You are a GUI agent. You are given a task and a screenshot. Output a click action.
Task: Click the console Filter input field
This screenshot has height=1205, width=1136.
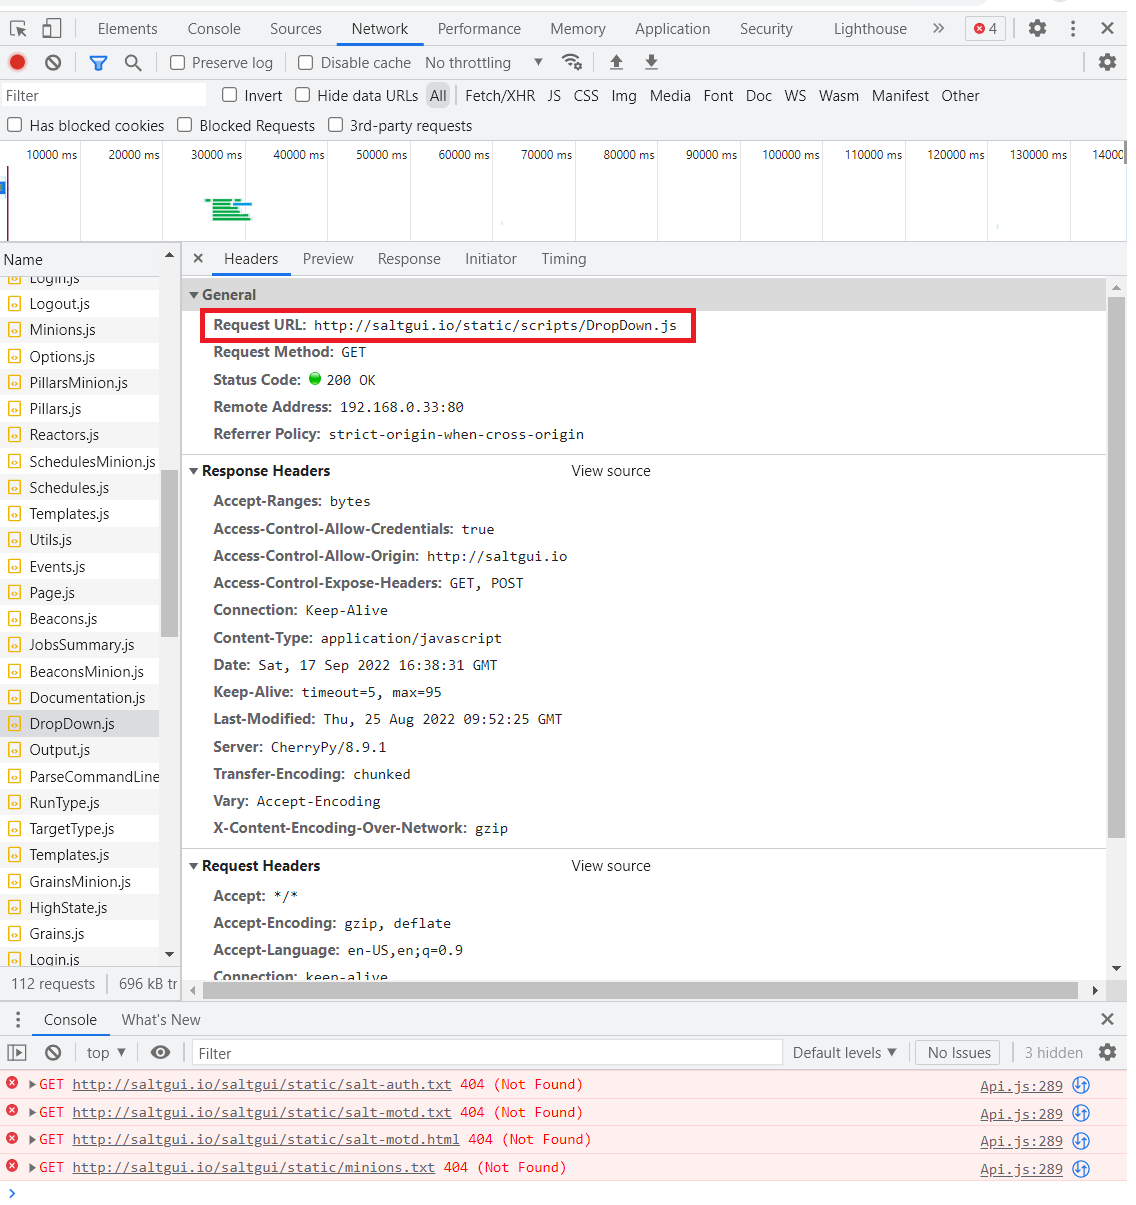(487, 1052)
